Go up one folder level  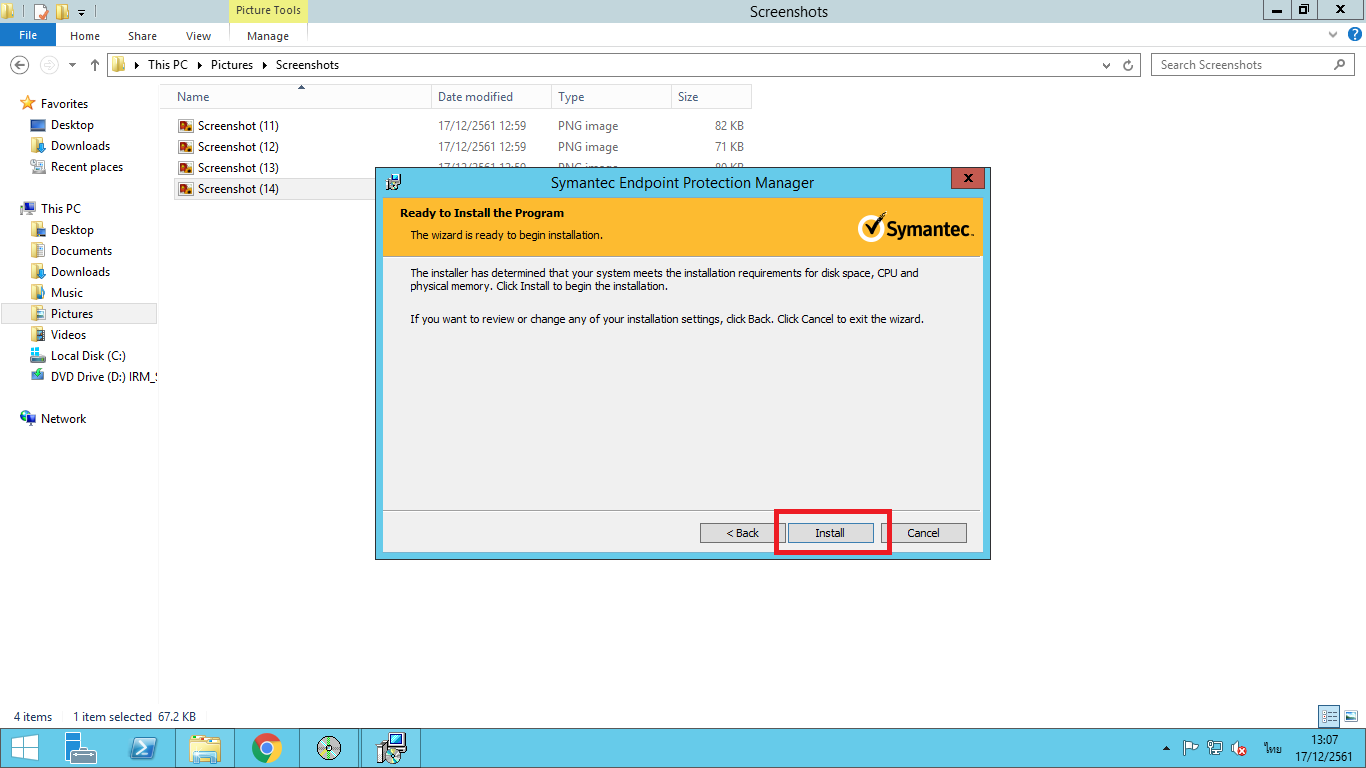click(95, 65)
